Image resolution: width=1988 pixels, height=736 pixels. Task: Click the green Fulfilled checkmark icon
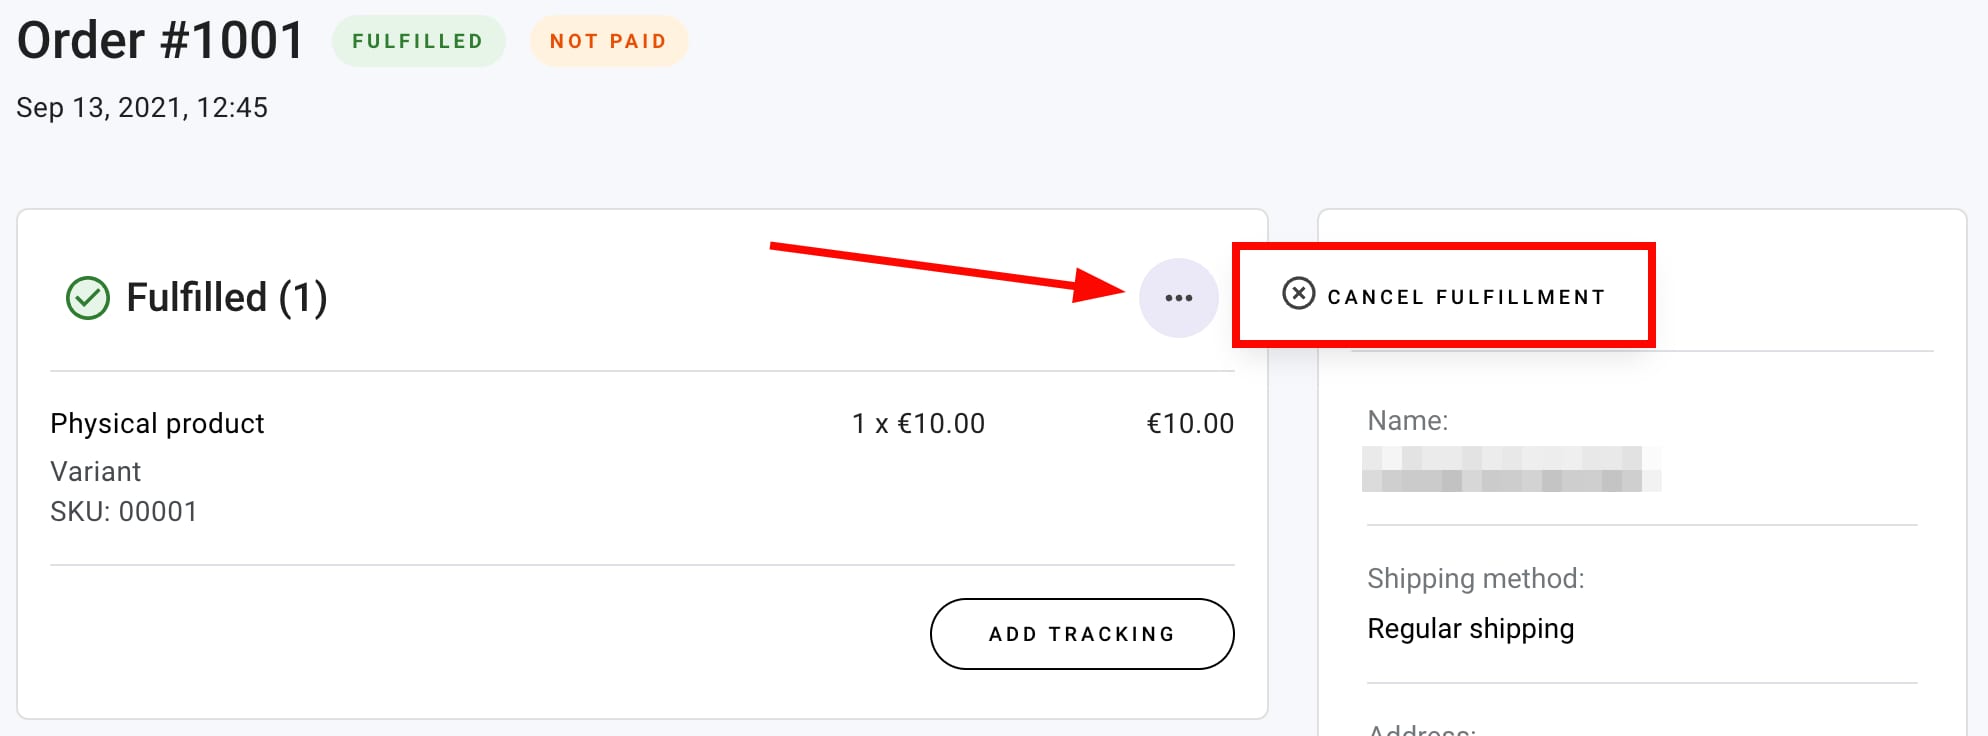point(88,298)
